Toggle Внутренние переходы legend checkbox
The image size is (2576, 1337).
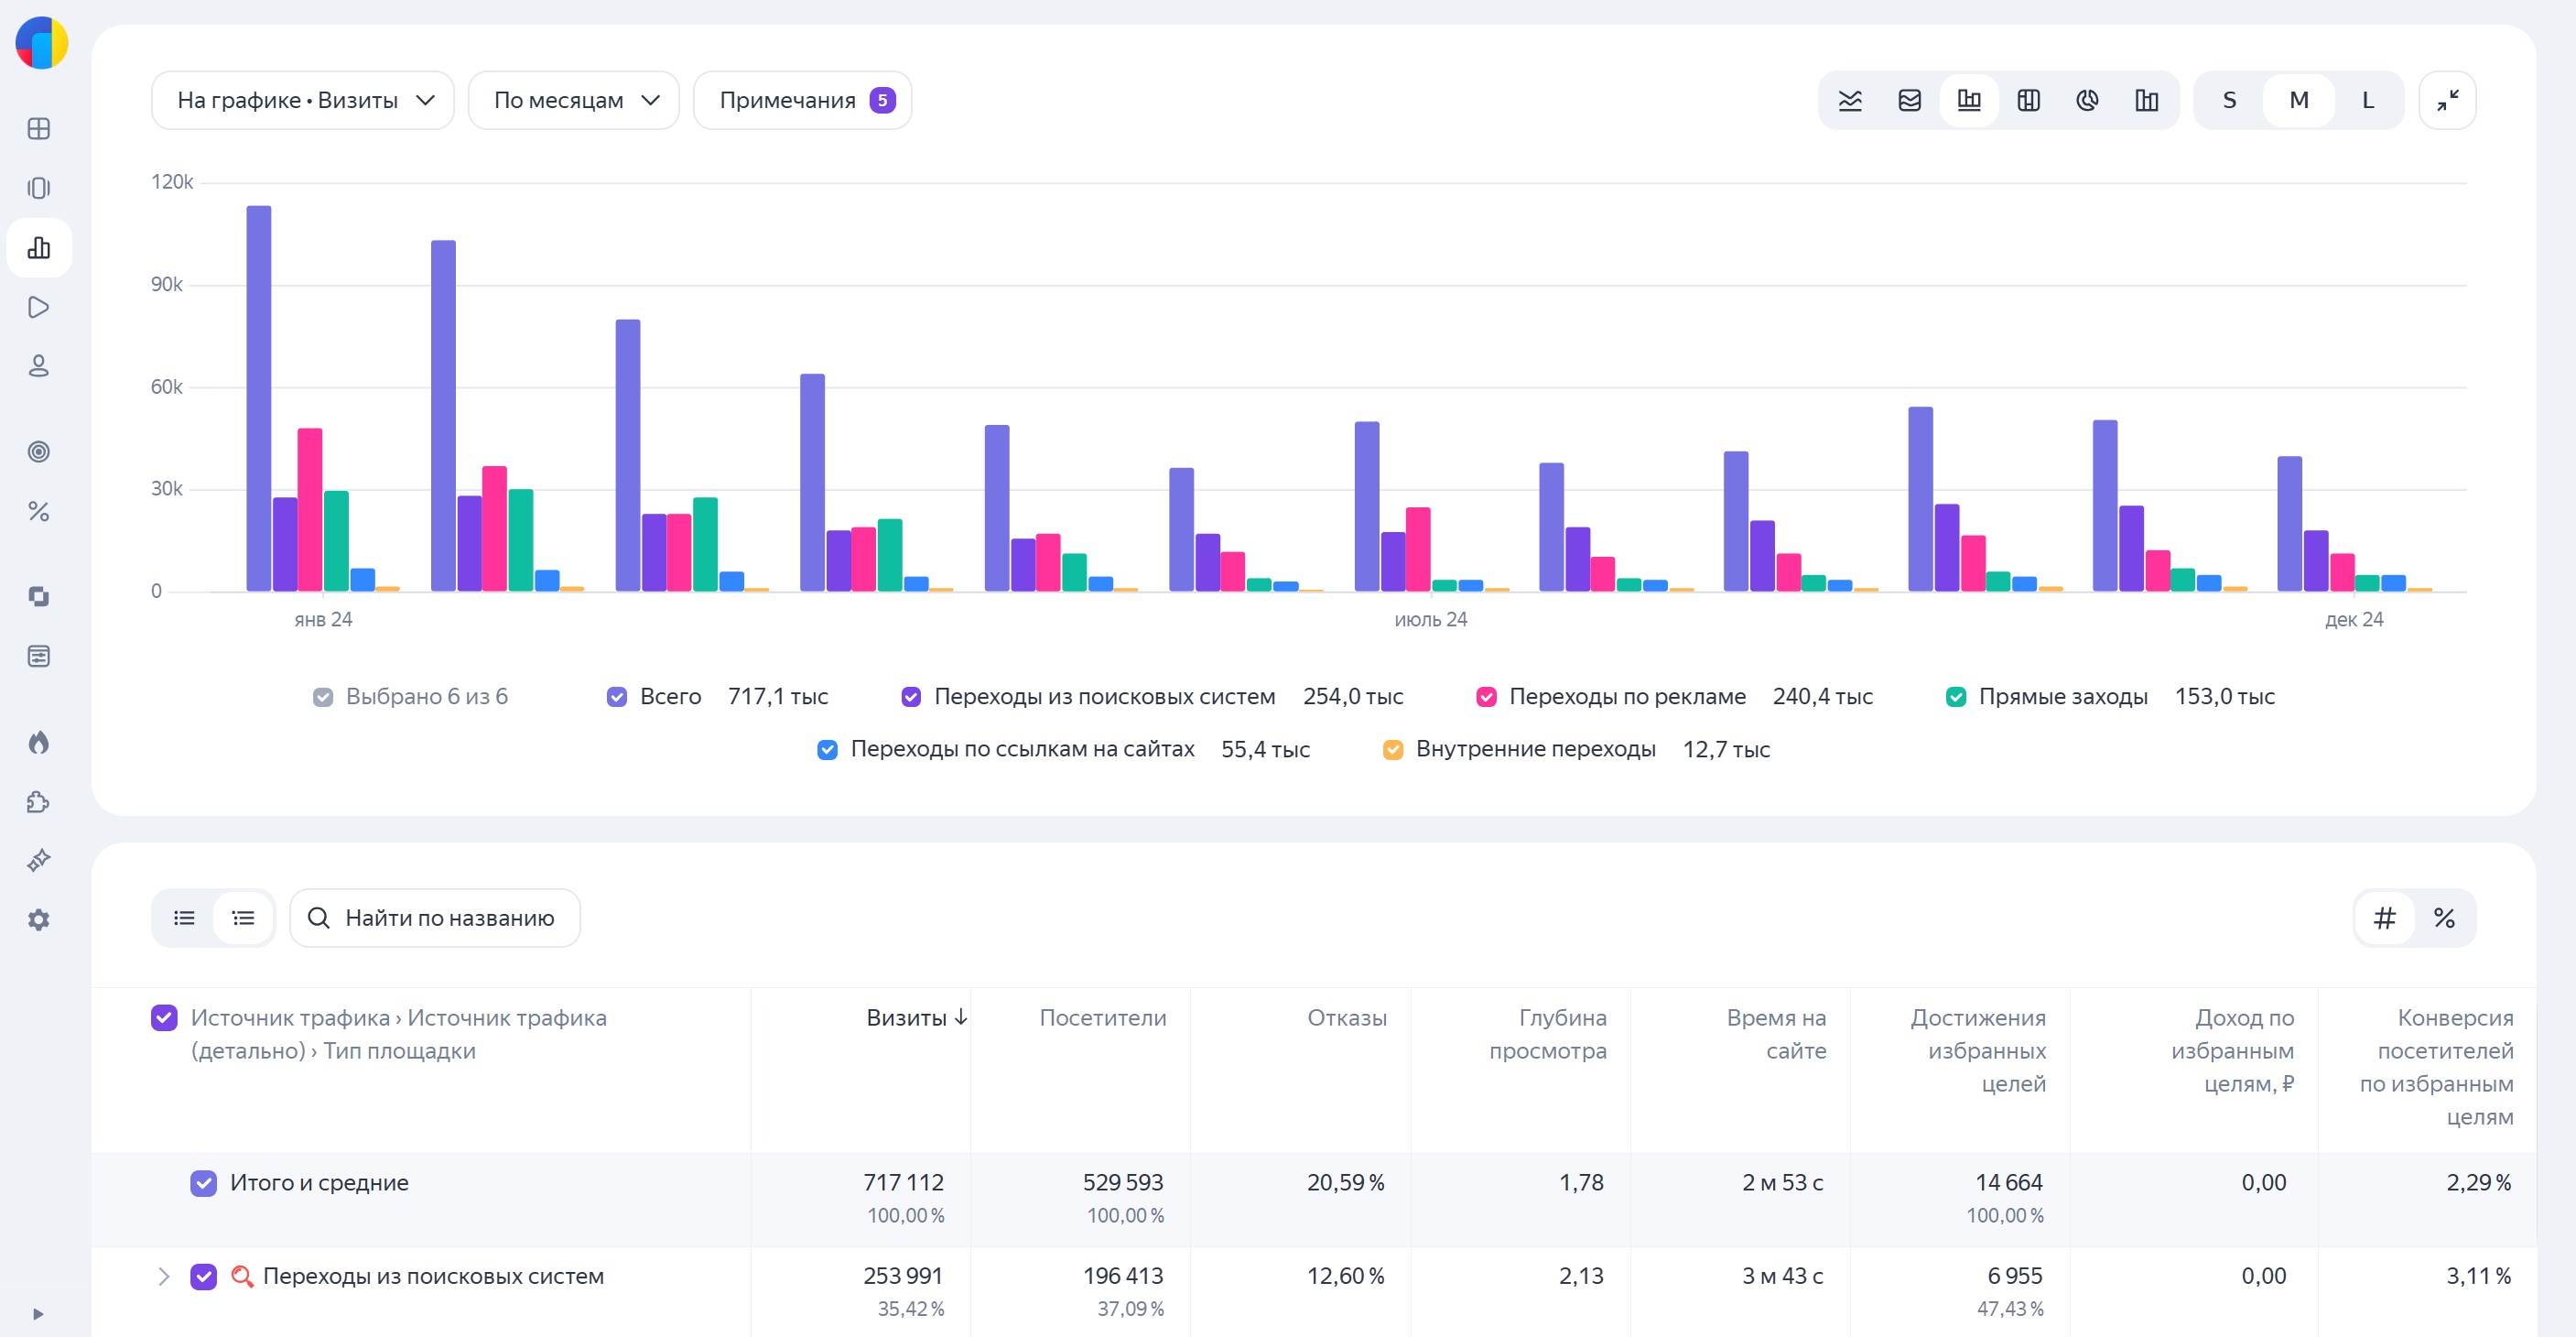1393,750
